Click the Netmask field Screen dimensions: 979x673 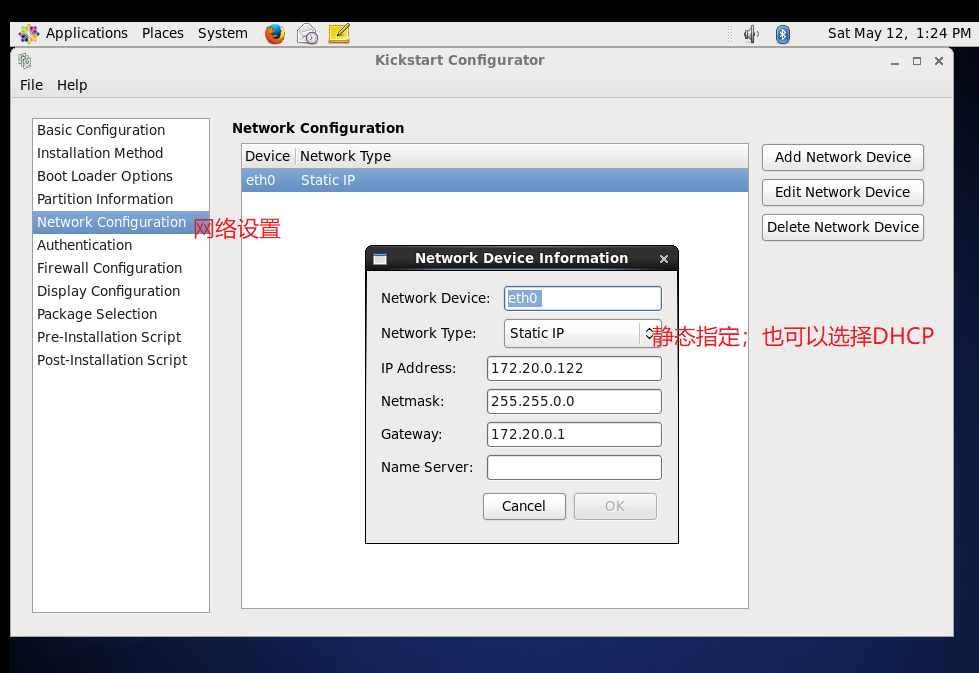coord(574,401)
